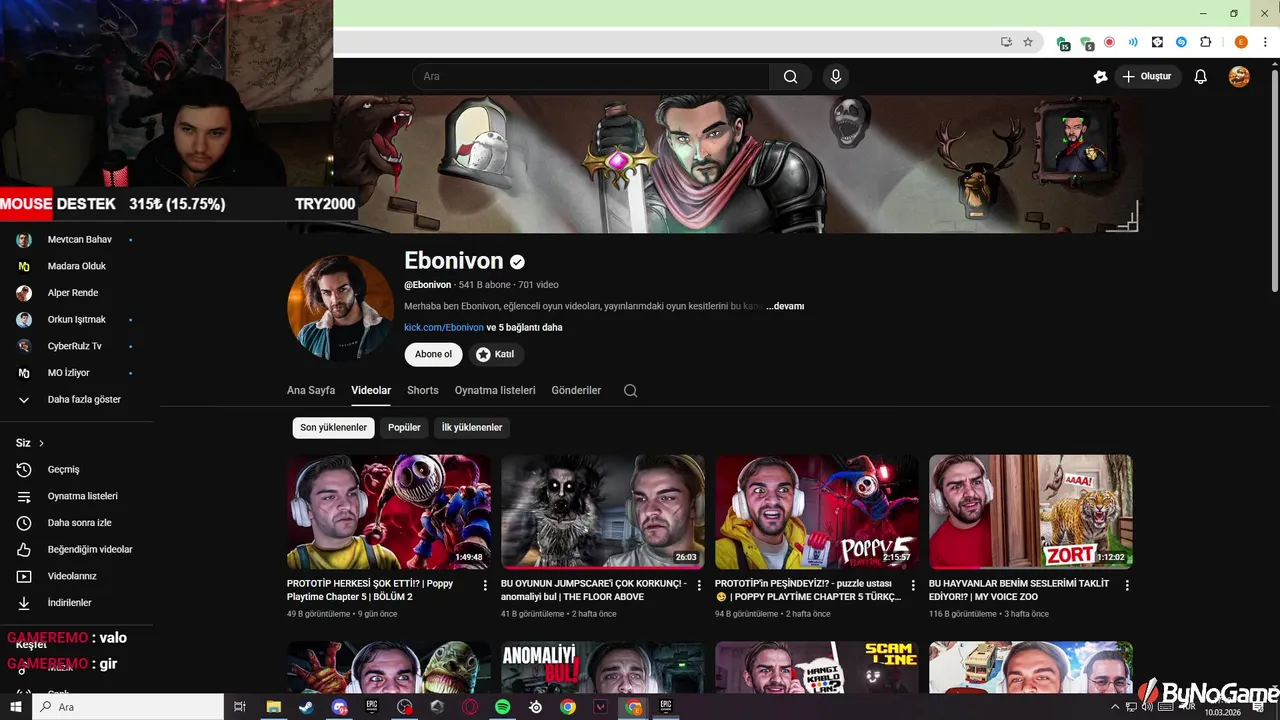1280x720 pixels.
Task: Open the kick.com/Ebonivon link
Action: point(444,327)
